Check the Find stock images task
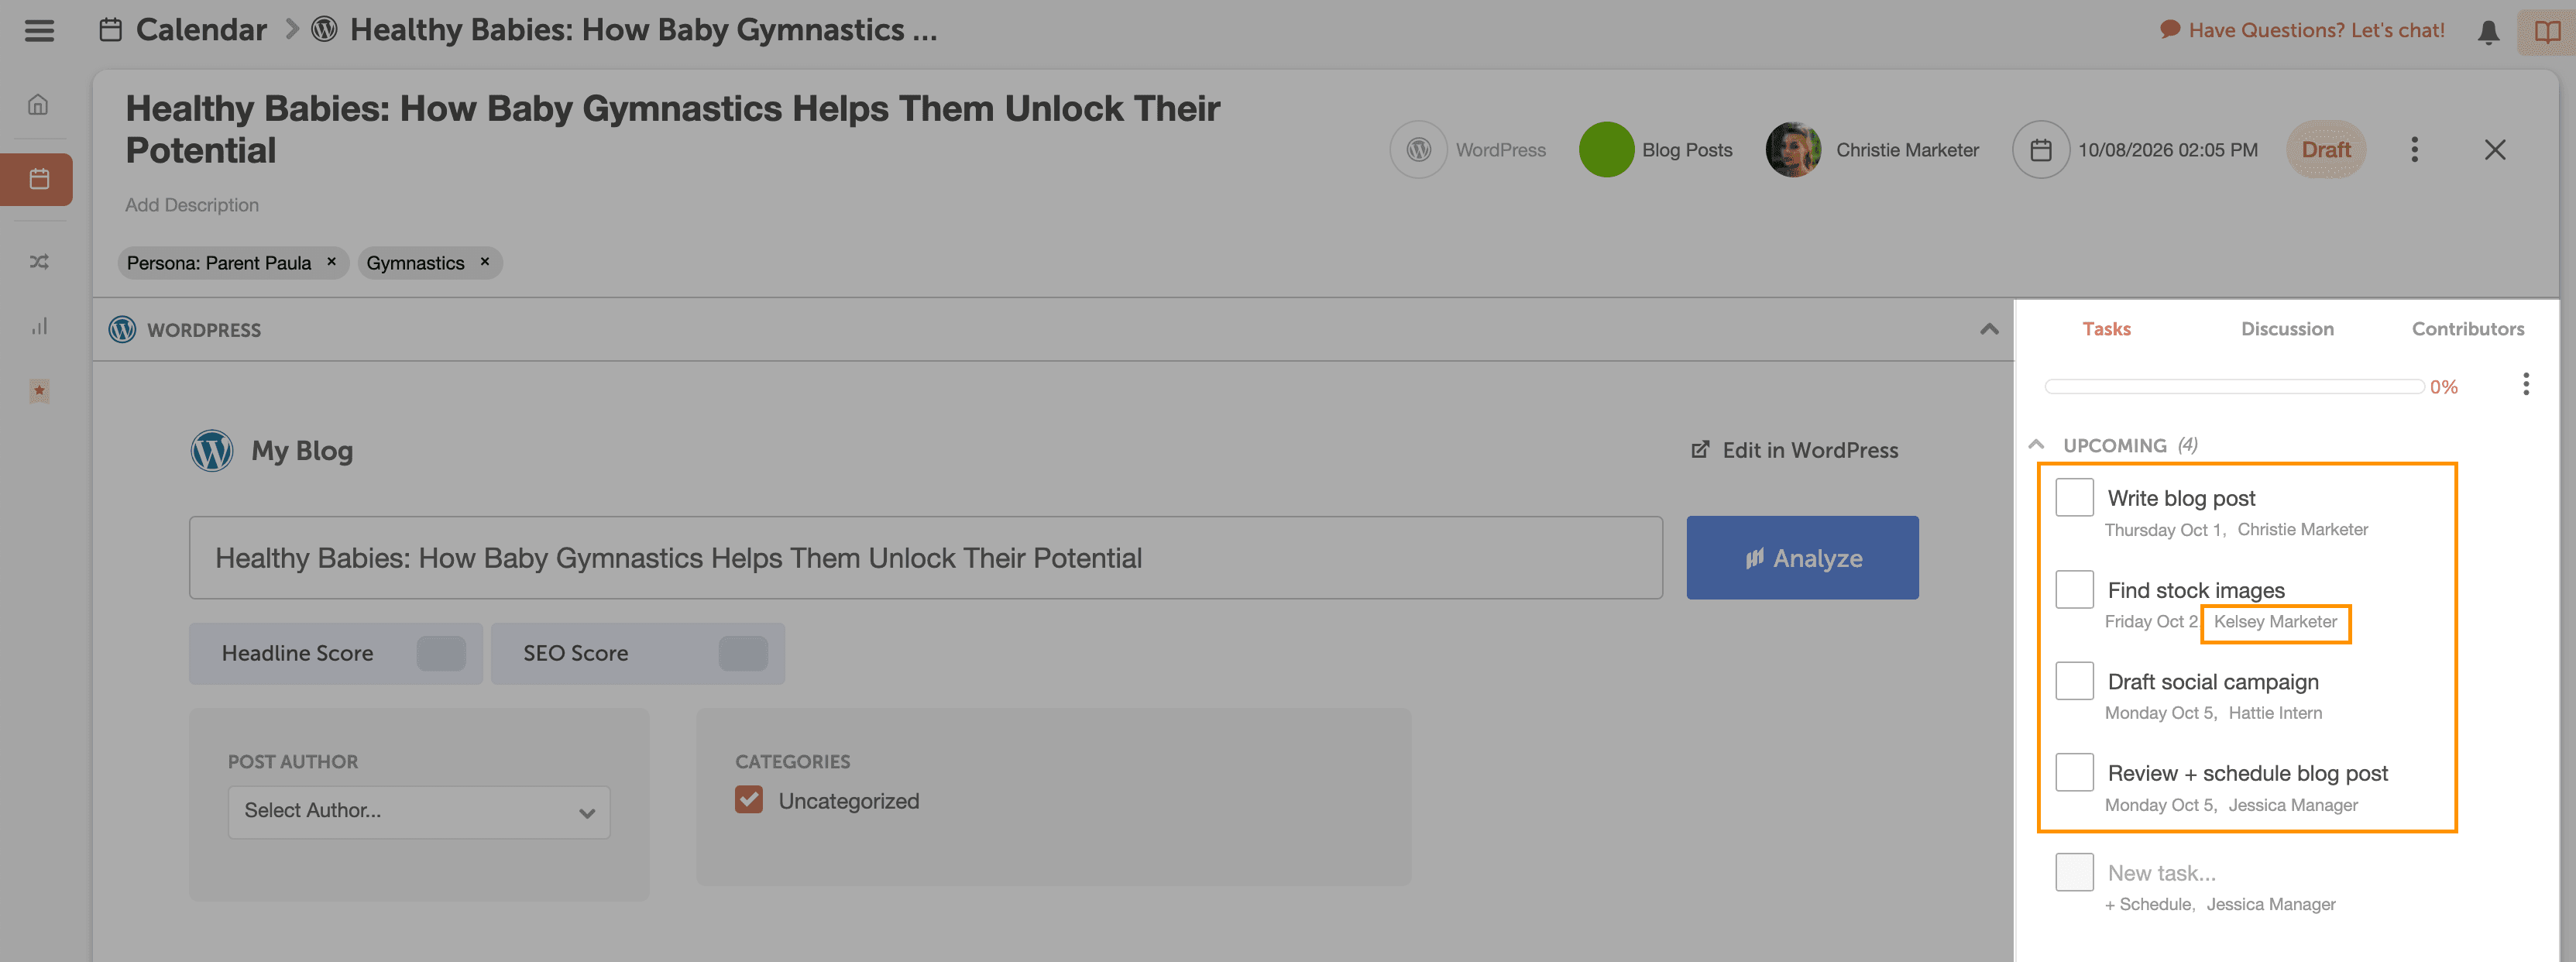 2073,590
